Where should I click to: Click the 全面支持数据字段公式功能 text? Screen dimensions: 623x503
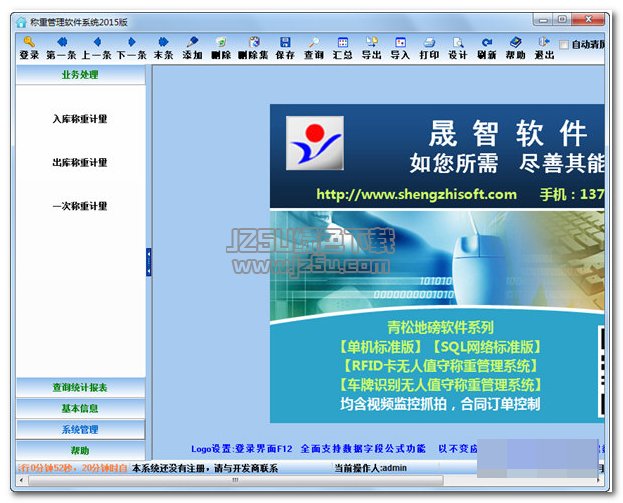click(363, 449)
